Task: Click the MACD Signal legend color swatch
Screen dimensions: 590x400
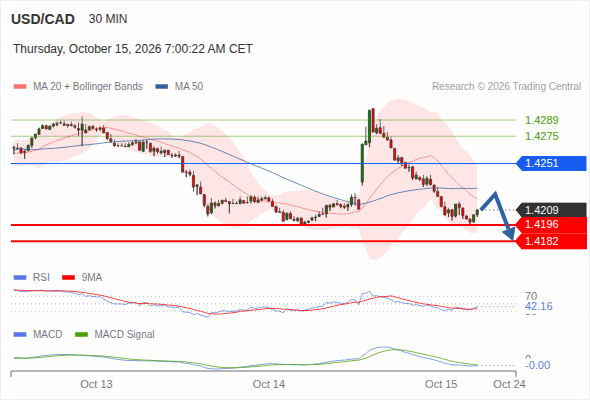Action: point(82,335)
